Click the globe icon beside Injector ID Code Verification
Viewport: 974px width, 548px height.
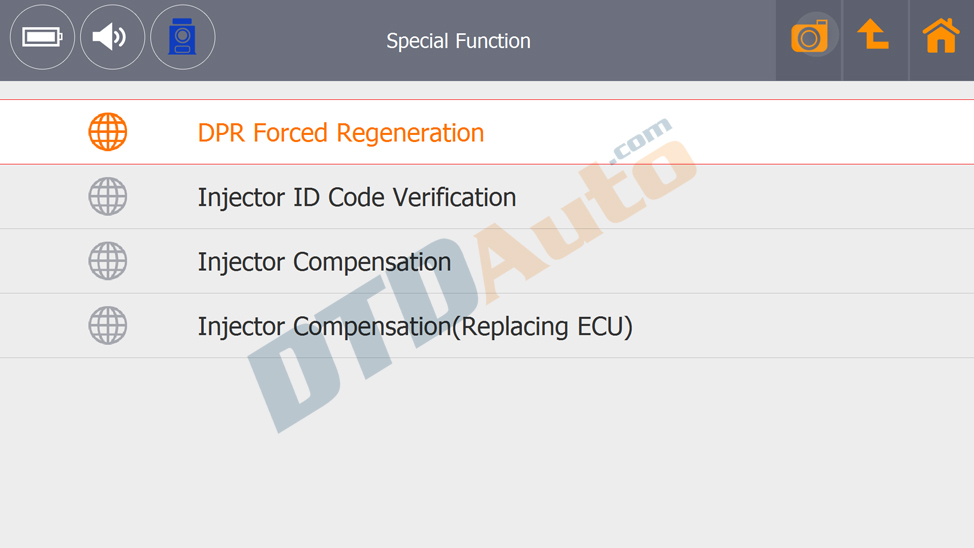point(108,197)
